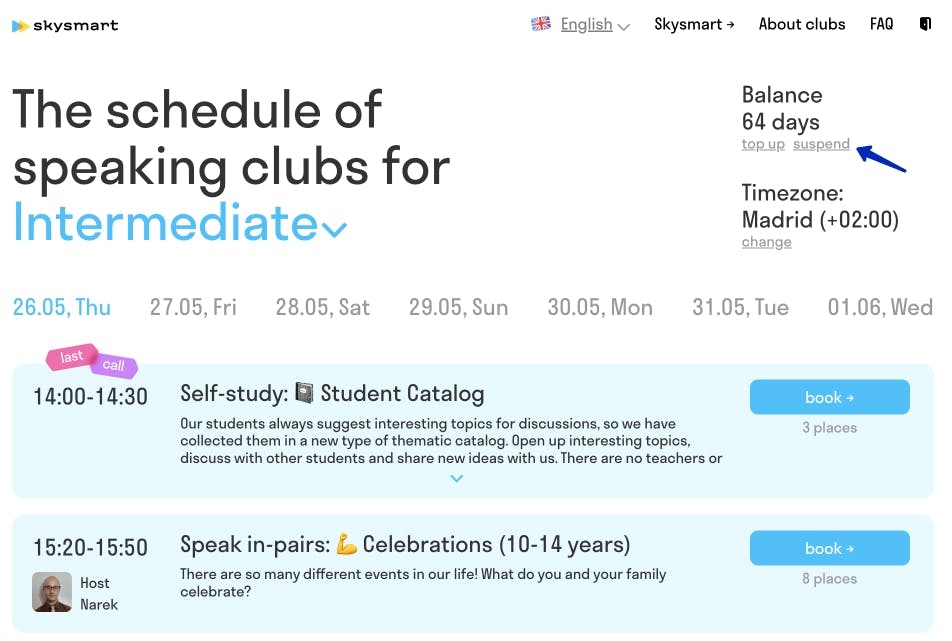Open the Skysmart arrow link
952x641 pixels.
(694, 24)
